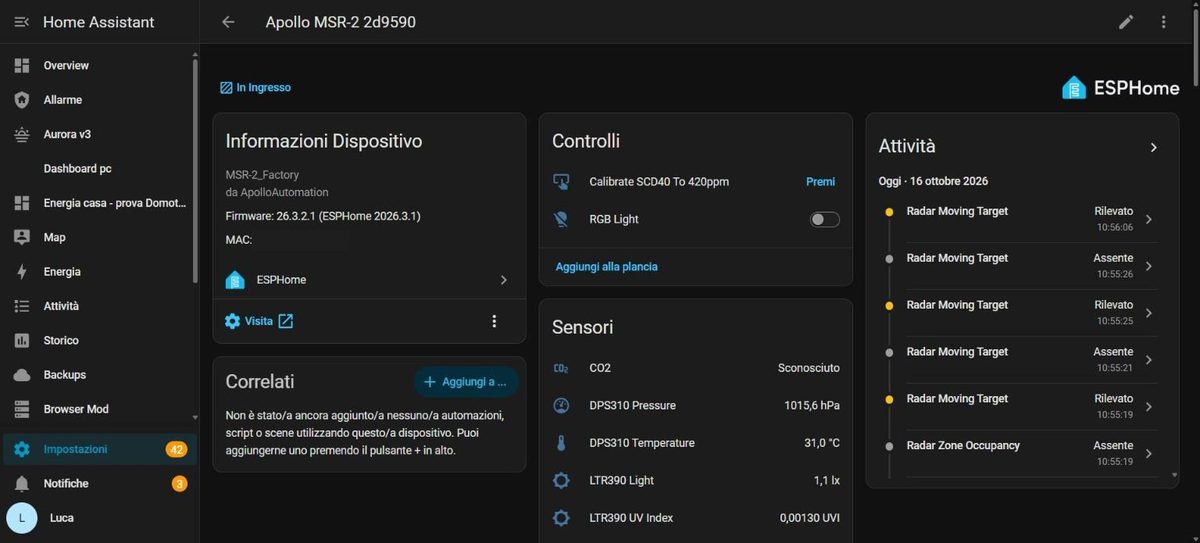The height and width of the screenshot is (543, 1200).
Task: Expand the Attività panel chevron
Action: coord(1153,147)
